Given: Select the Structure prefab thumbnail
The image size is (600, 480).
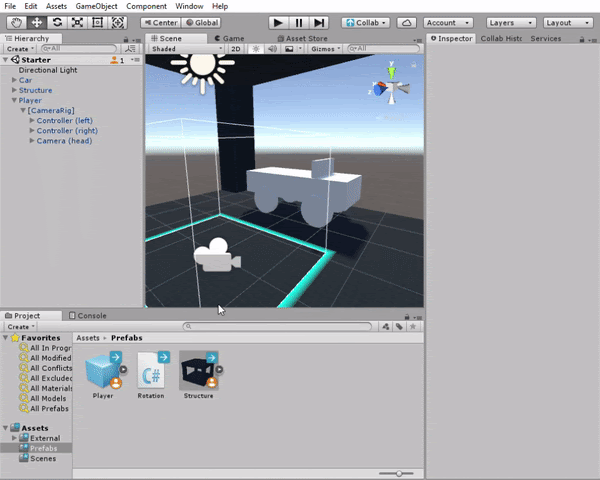Looking at the screenshot, I should (x=199, y=371).
